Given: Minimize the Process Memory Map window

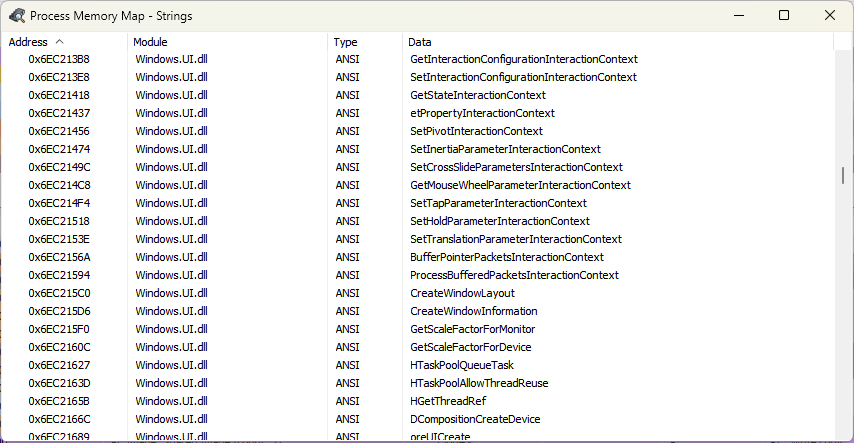Looking at the screenshot, I should click(738, 16).
